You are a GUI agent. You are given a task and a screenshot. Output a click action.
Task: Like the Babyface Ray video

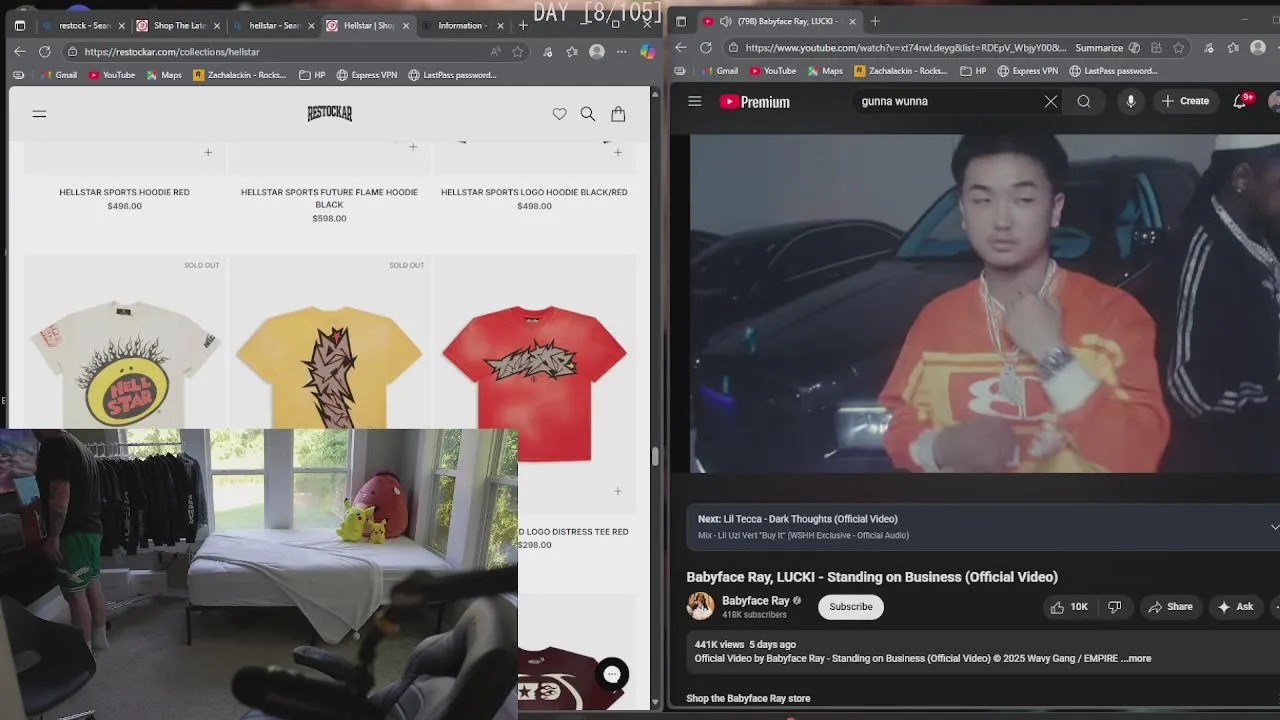pyautogui.click(x=1068, y=607)
